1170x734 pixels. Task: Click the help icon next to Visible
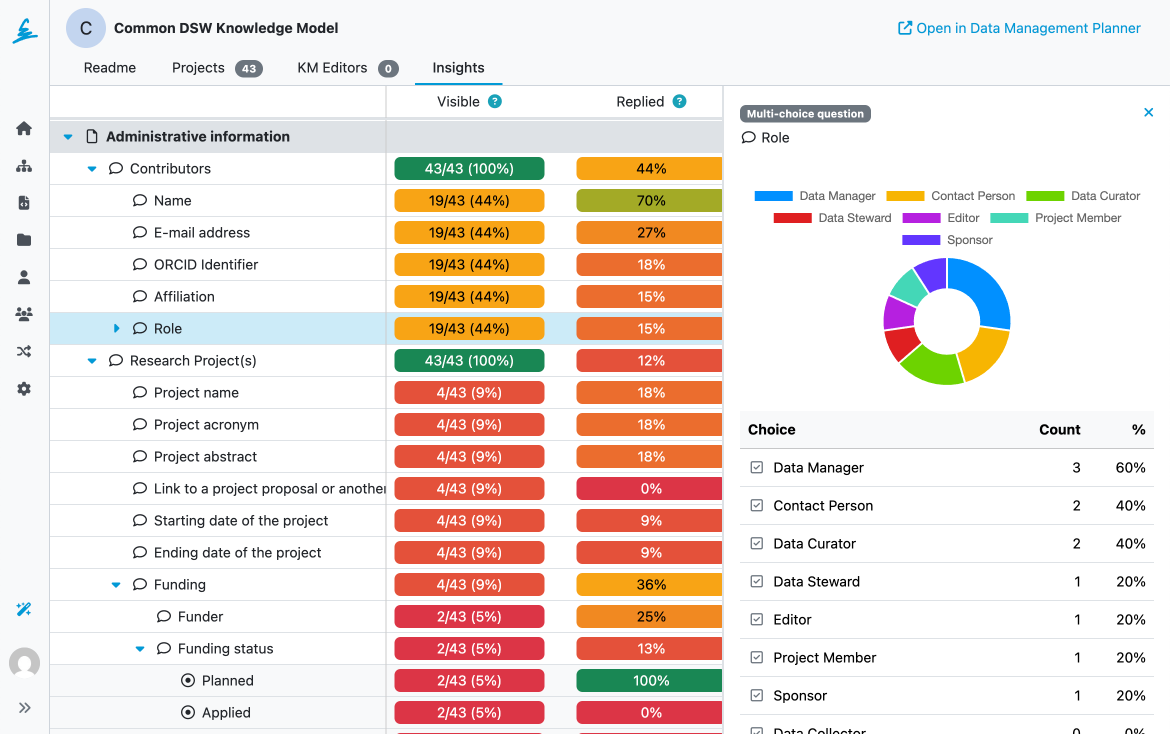494,101
